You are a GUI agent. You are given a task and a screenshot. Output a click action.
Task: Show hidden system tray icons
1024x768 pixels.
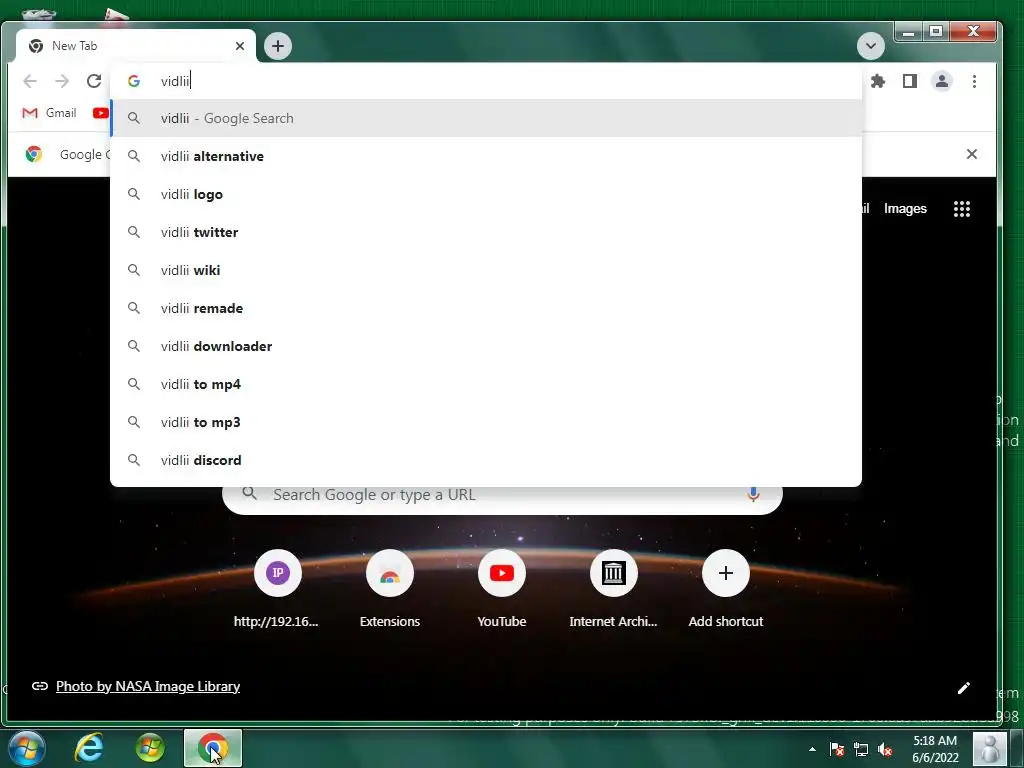point(812,749)
